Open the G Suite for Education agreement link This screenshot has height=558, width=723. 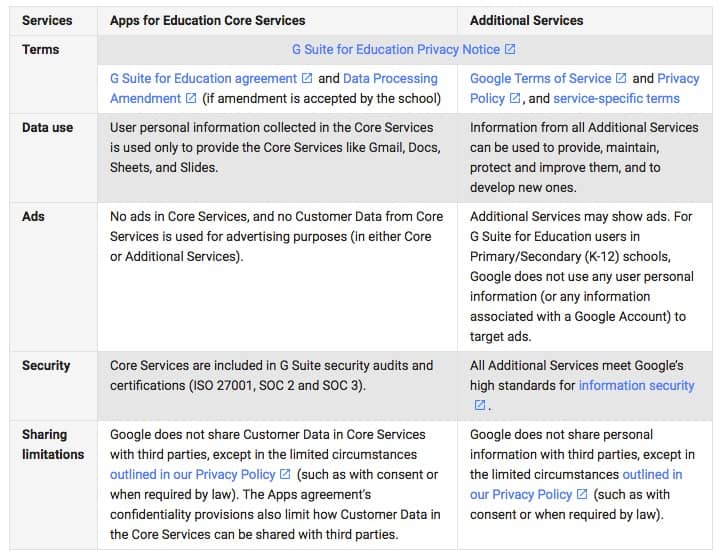[x=203, y=78]
